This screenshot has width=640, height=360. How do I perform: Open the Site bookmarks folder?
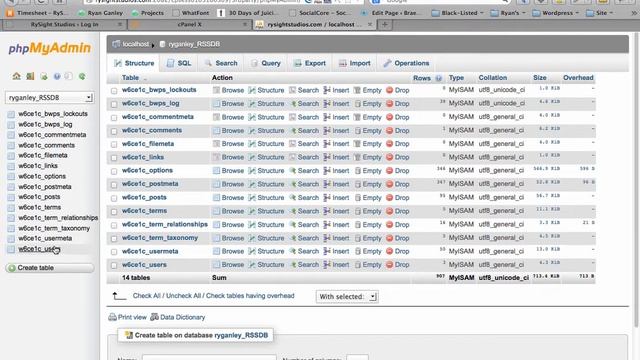(600, 13)
